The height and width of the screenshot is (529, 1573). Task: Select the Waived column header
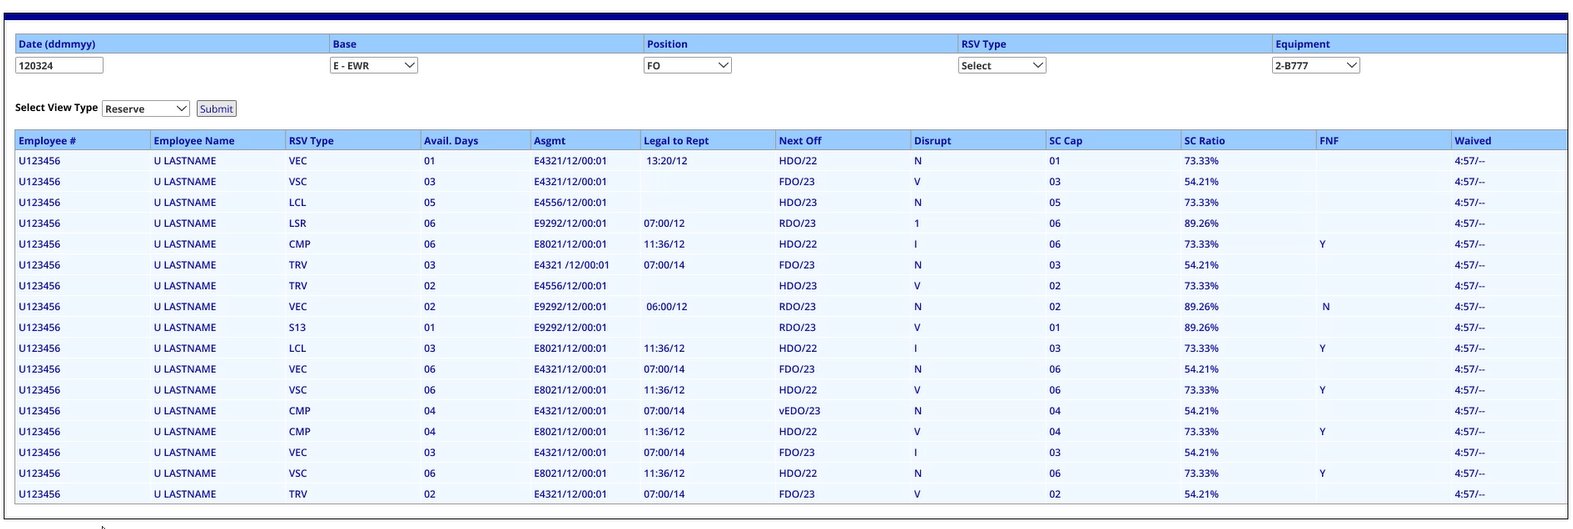[x=1472, y=141]
